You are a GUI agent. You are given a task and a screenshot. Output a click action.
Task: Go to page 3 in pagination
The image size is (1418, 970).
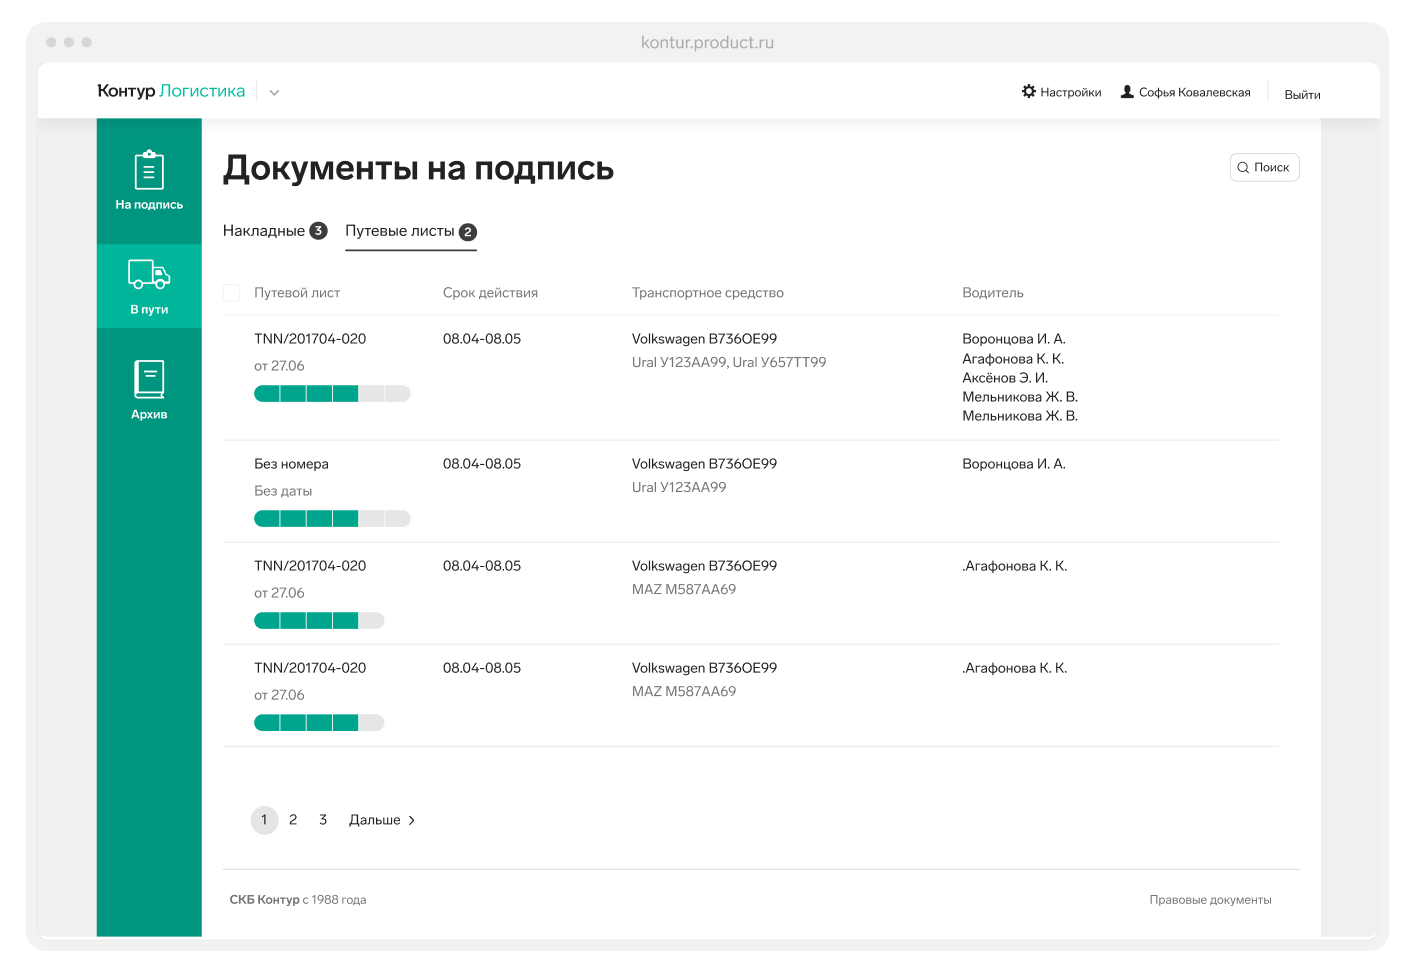tap(323, 820)
